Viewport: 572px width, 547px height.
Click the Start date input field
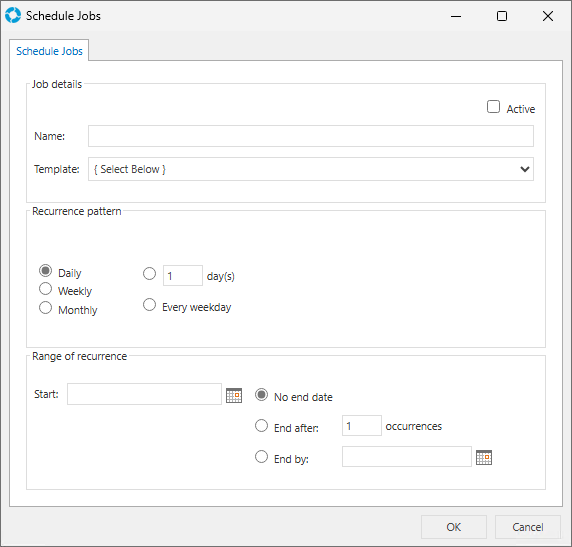click(x=144, y=394)
